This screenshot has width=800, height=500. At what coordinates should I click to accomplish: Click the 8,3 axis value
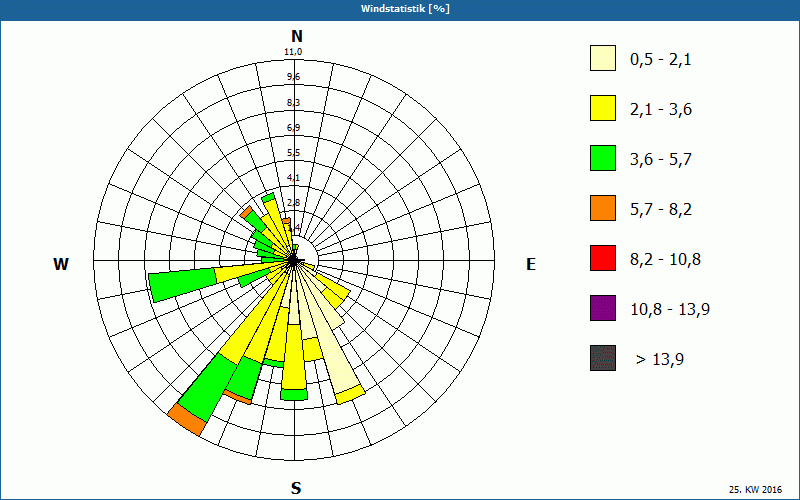pyautogui.click(x=293, y=103)
